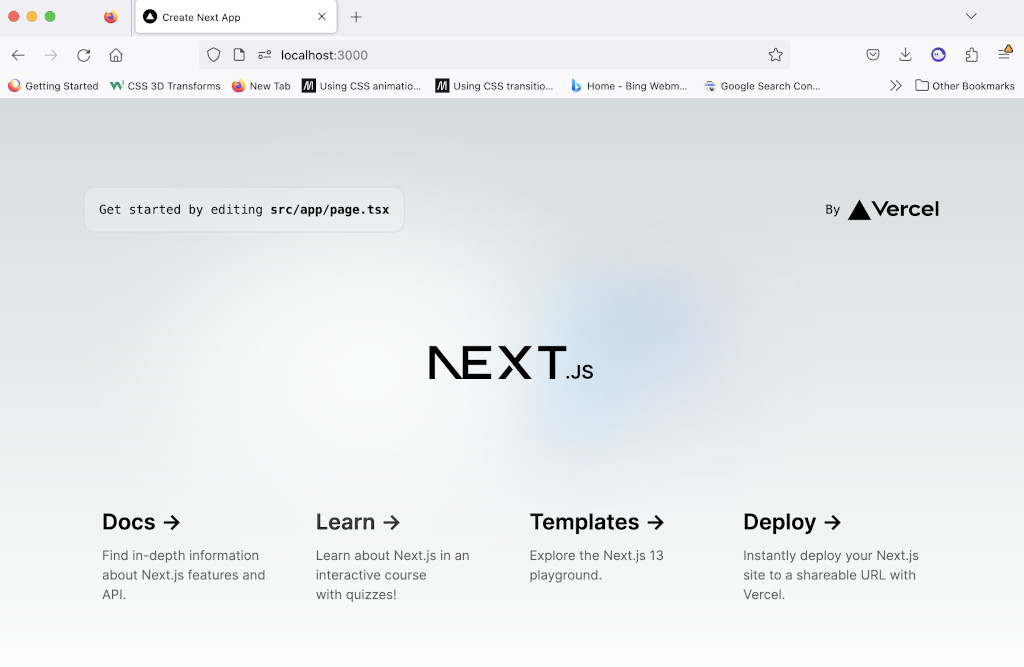The height and width of the screenshot is (667, 1024).
Task: Click text 'Explore the Next.js 13 playground'
Action: click(596, 565)
